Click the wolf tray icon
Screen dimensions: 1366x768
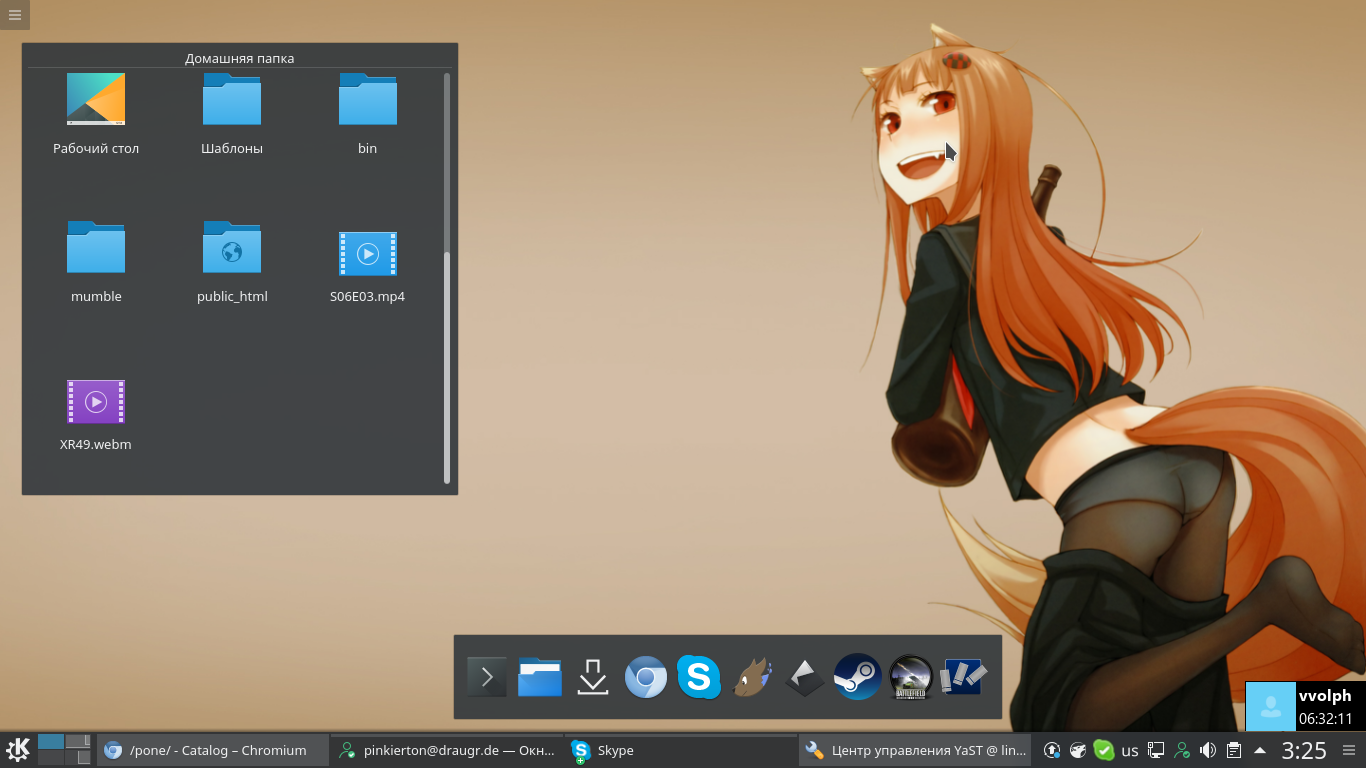point(1078,750)
